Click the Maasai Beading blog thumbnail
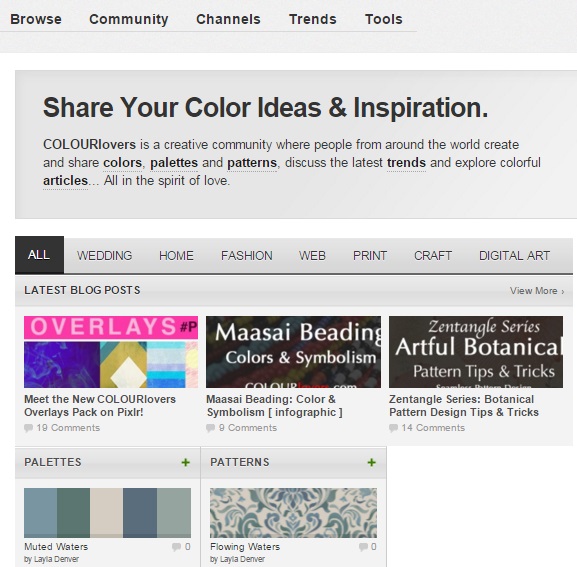Image resolution: width=577 pixels, height=567 pixels. tap(293, 352)
